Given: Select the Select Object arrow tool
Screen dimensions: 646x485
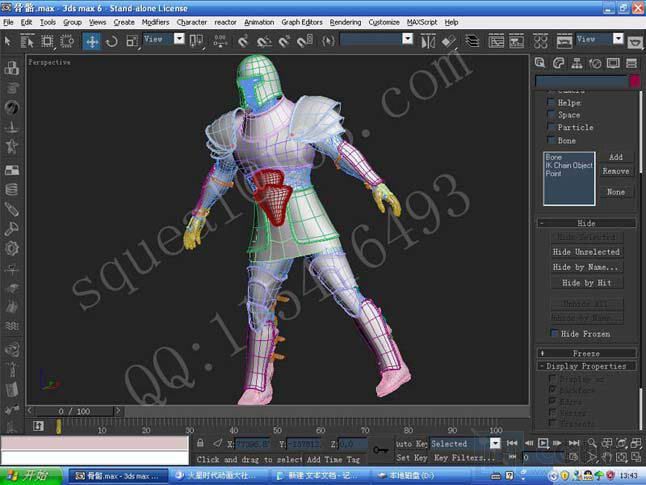Looking at the screenshot, I should [7, 41].
